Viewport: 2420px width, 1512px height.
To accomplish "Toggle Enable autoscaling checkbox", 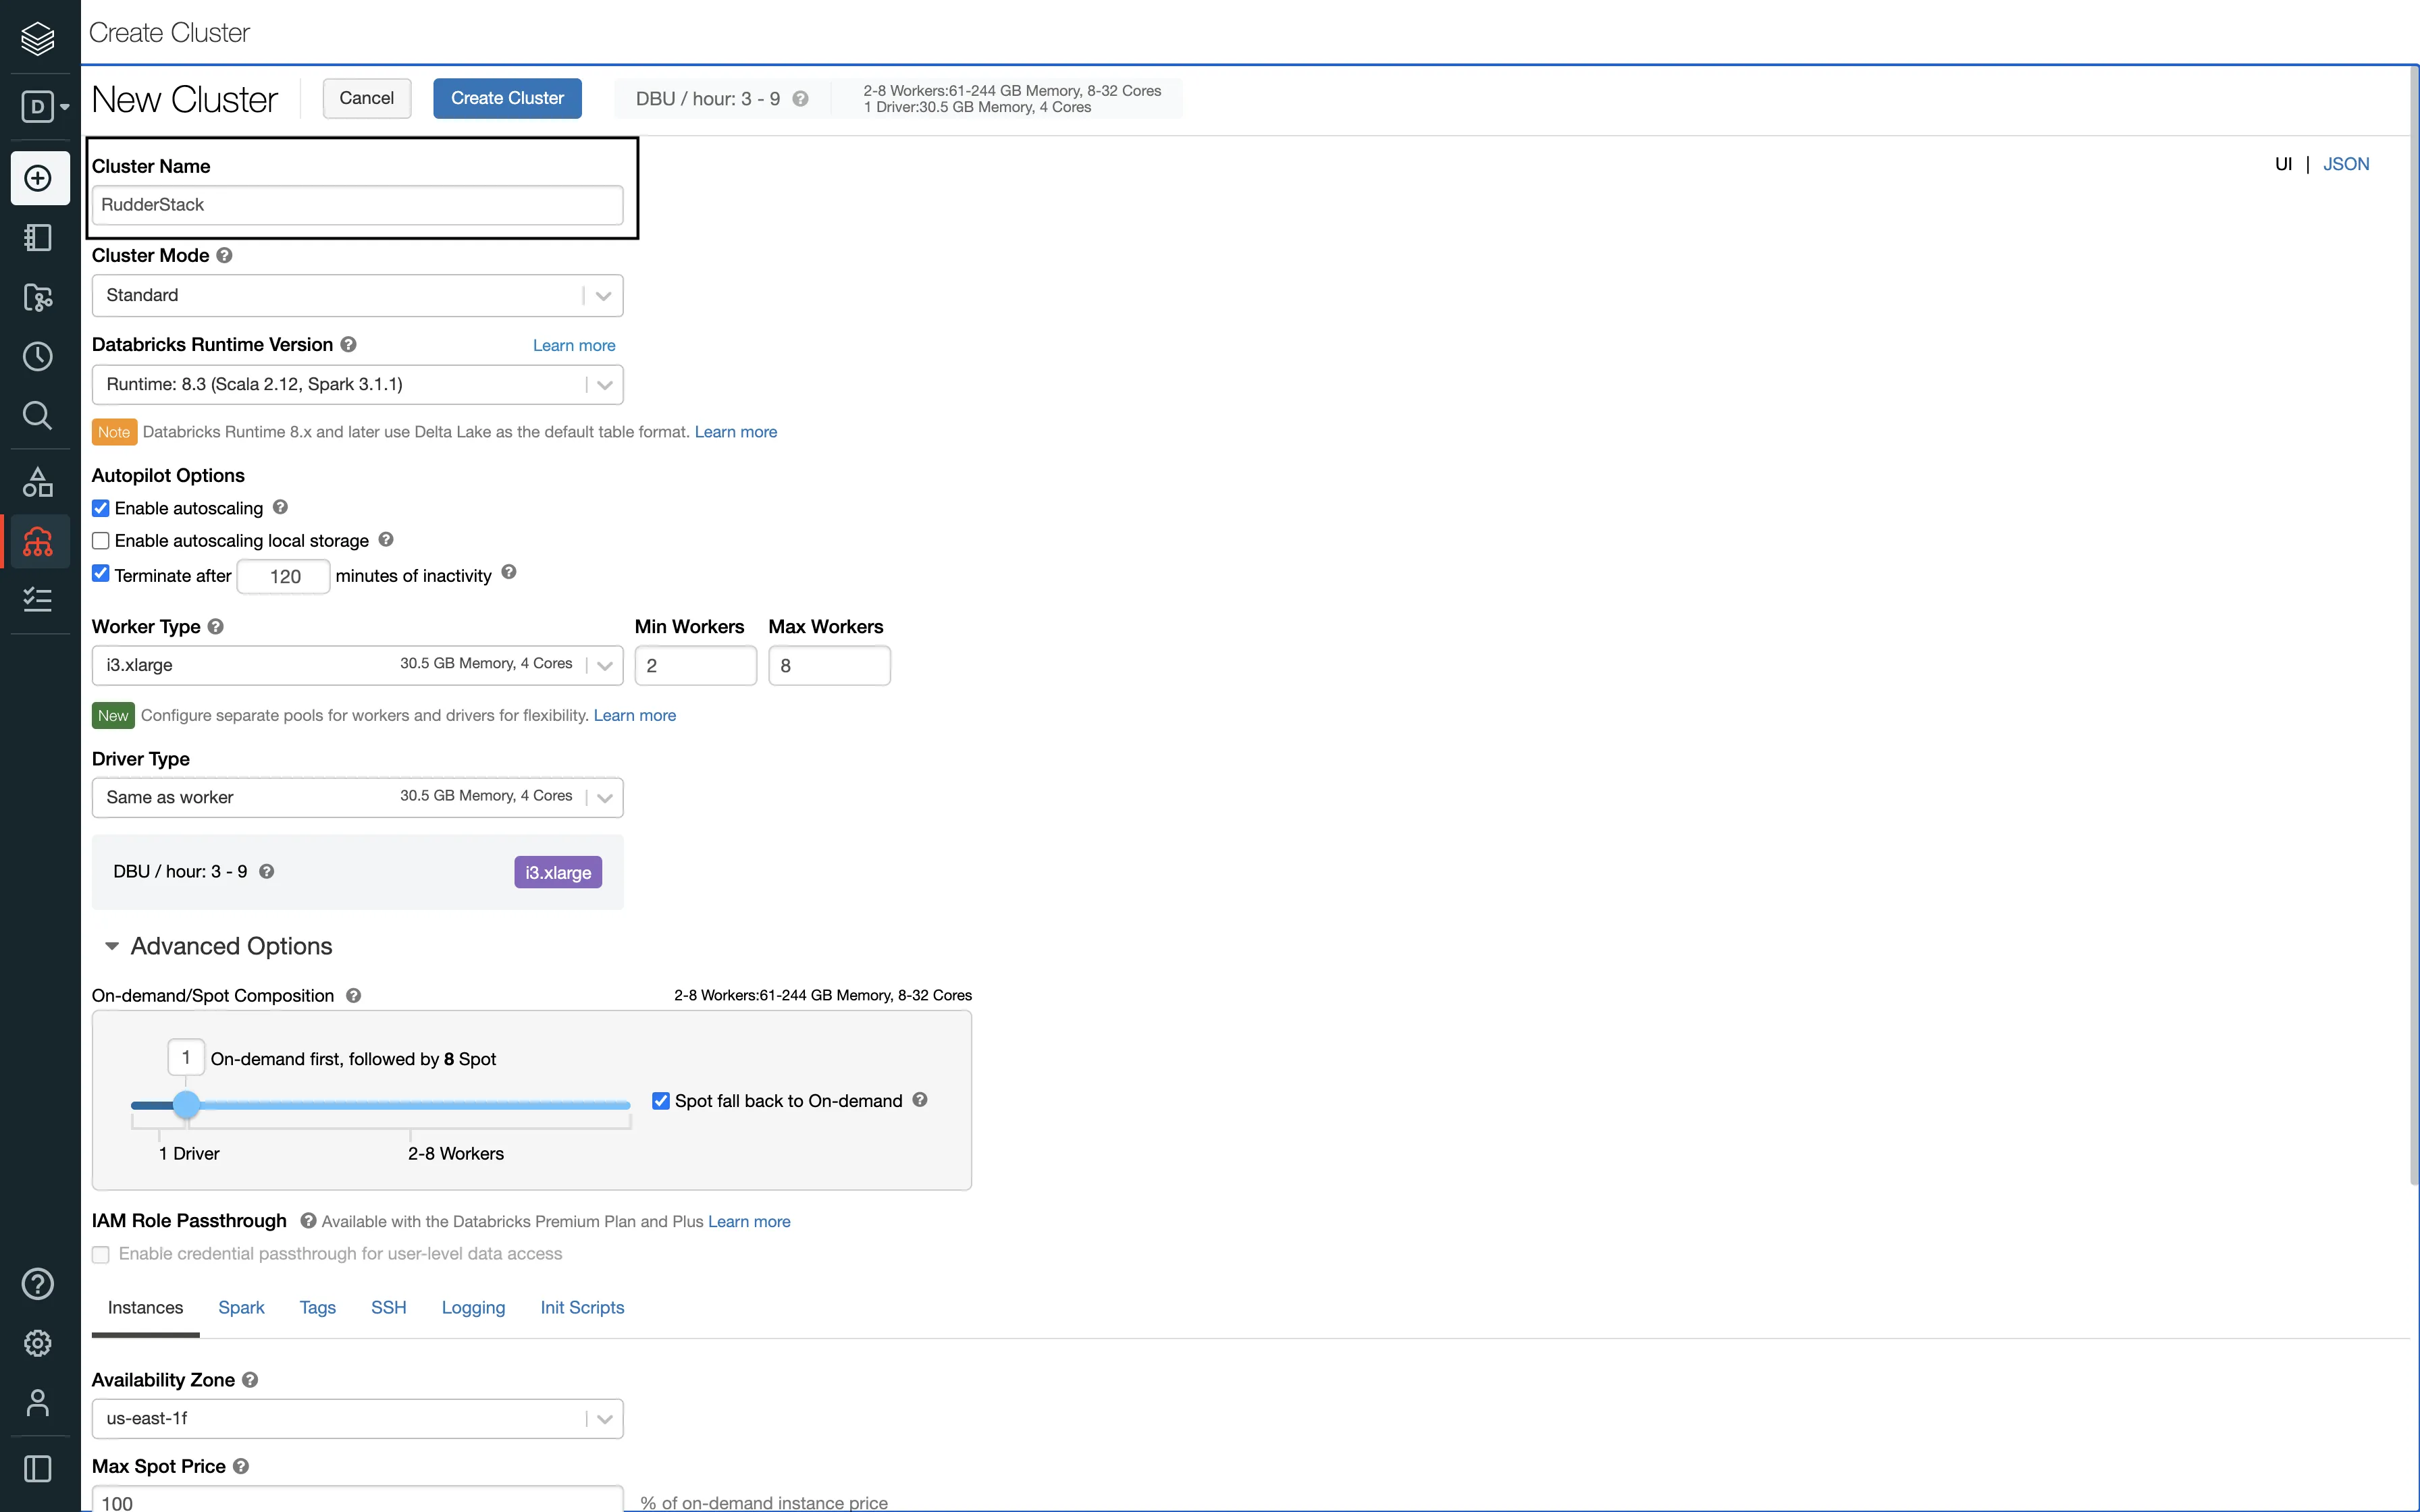I will click(101, 508).
